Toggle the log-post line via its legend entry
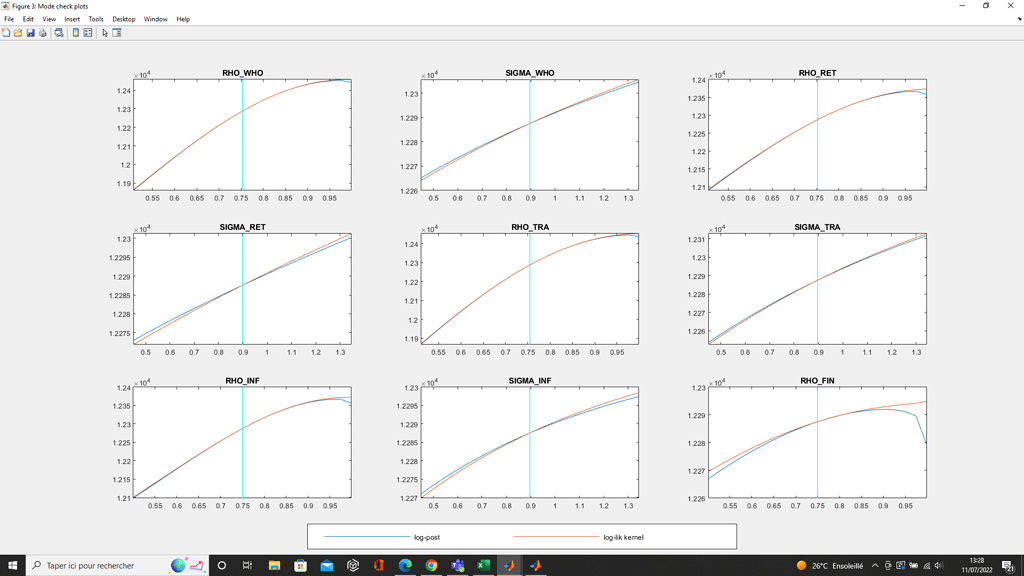This screenshot has height=576, width=1024. [428, 537]
